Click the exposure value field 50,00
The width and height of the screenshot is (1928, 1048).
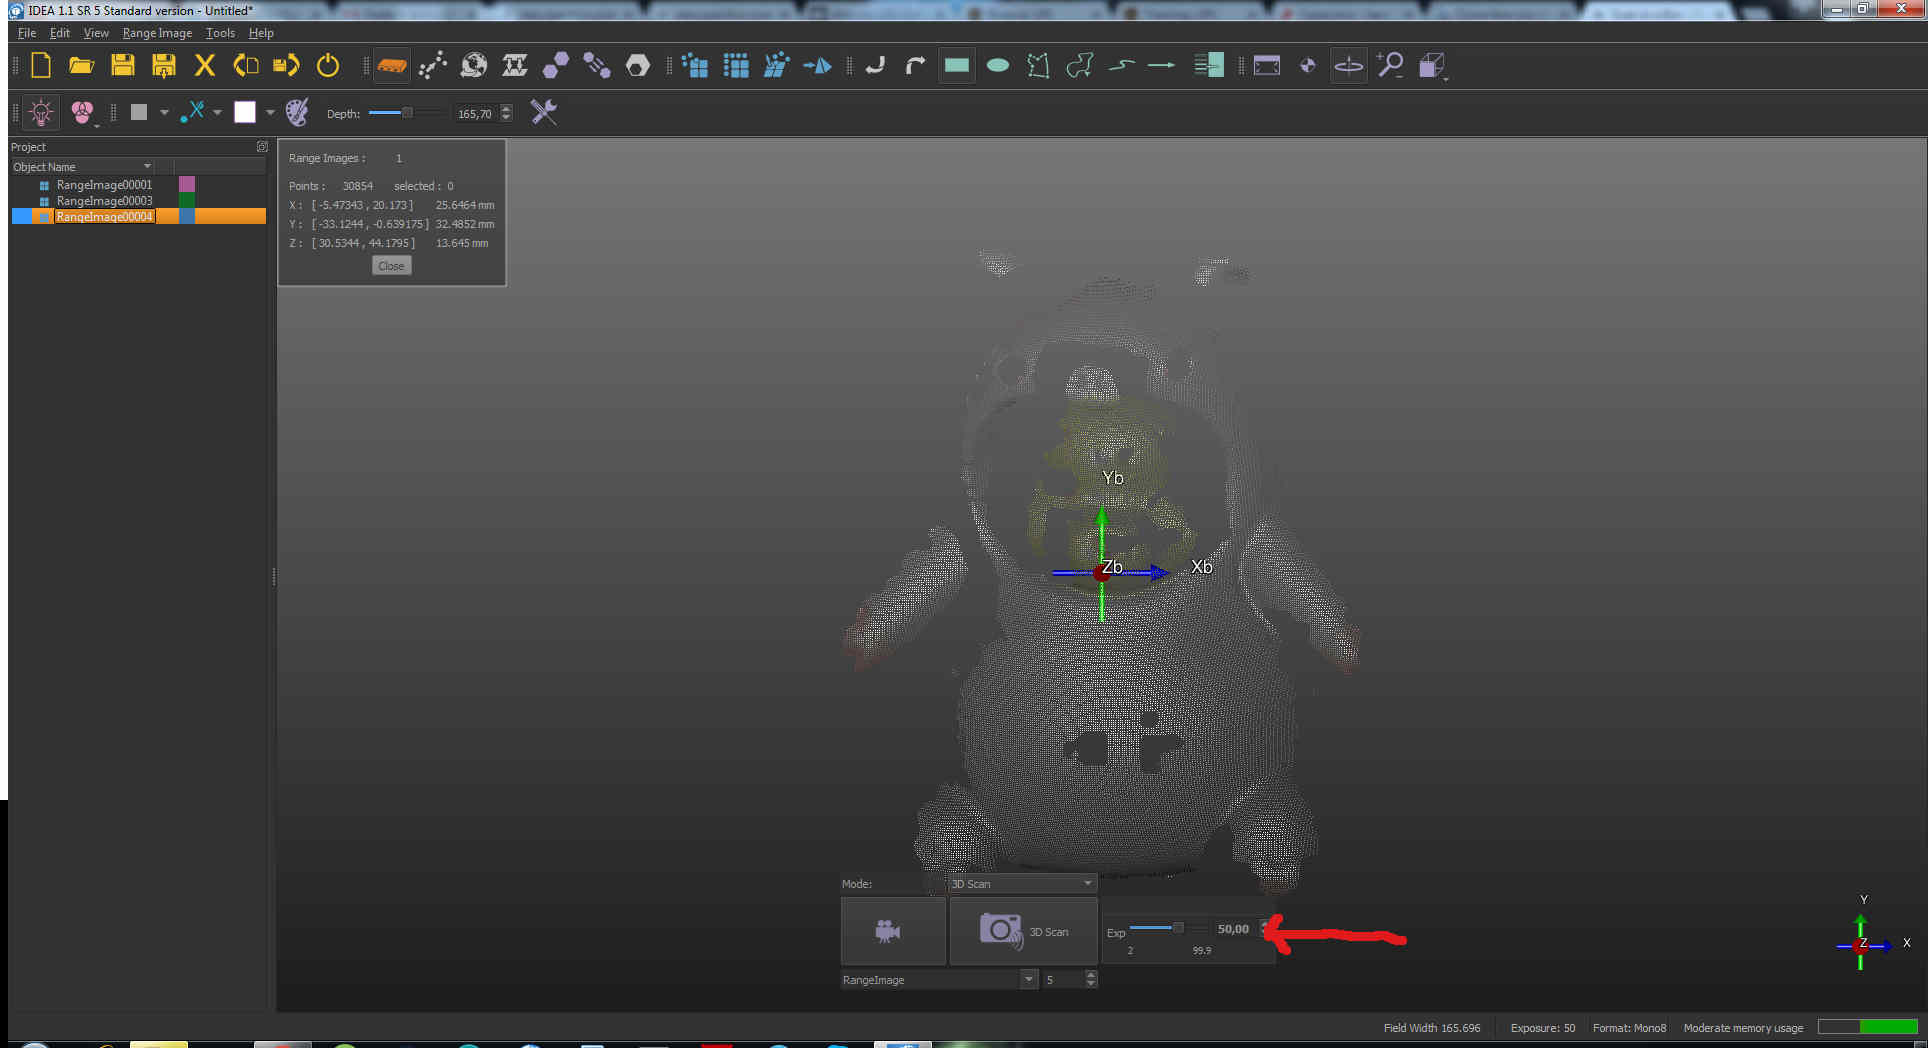click(1233, 929)
